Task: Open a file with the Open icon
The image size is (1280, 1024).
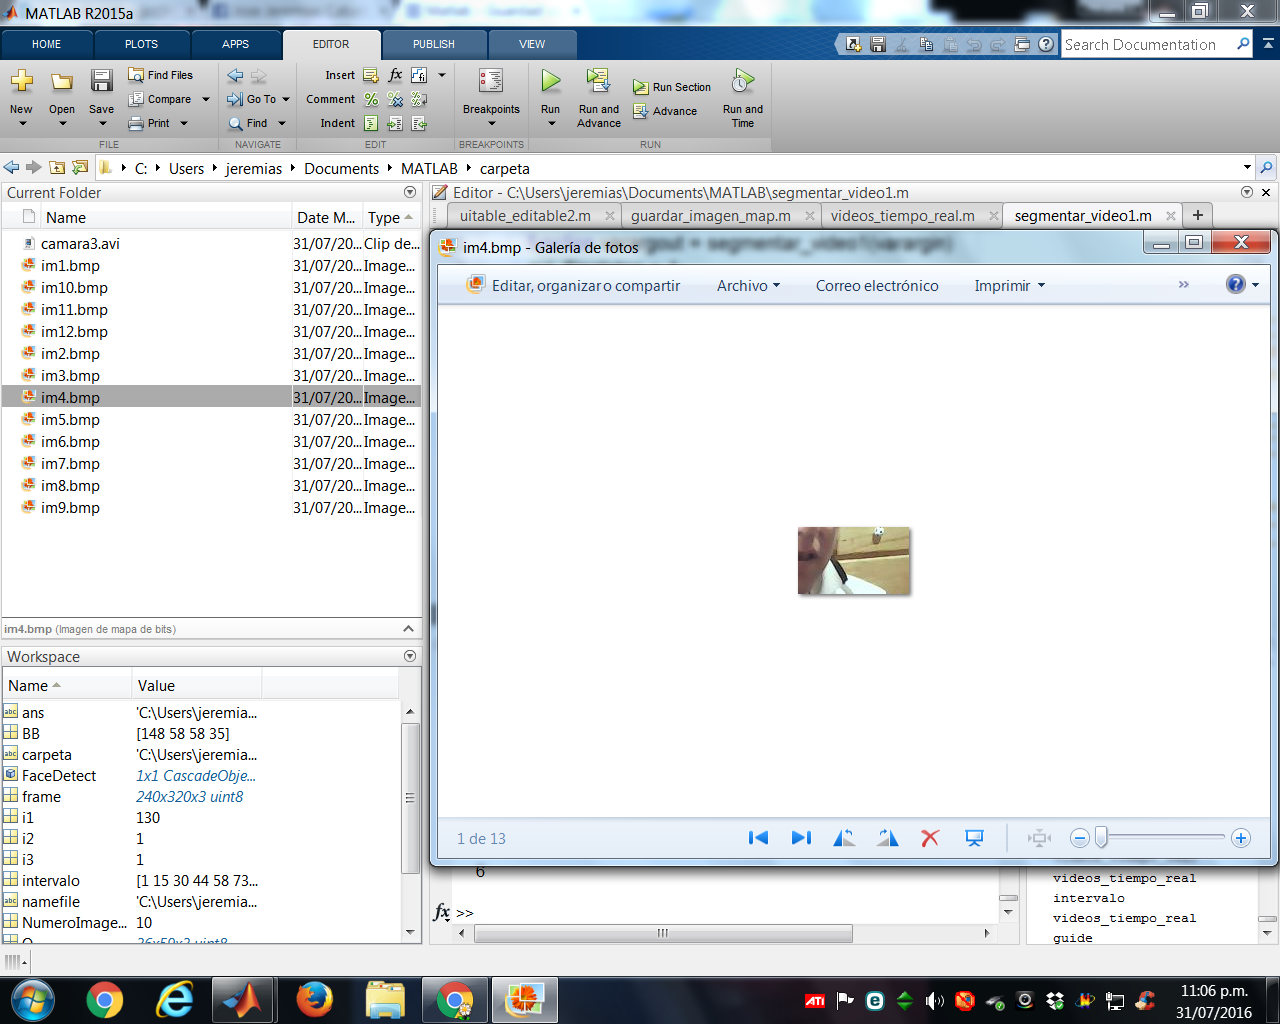Action: pos(62,82)
